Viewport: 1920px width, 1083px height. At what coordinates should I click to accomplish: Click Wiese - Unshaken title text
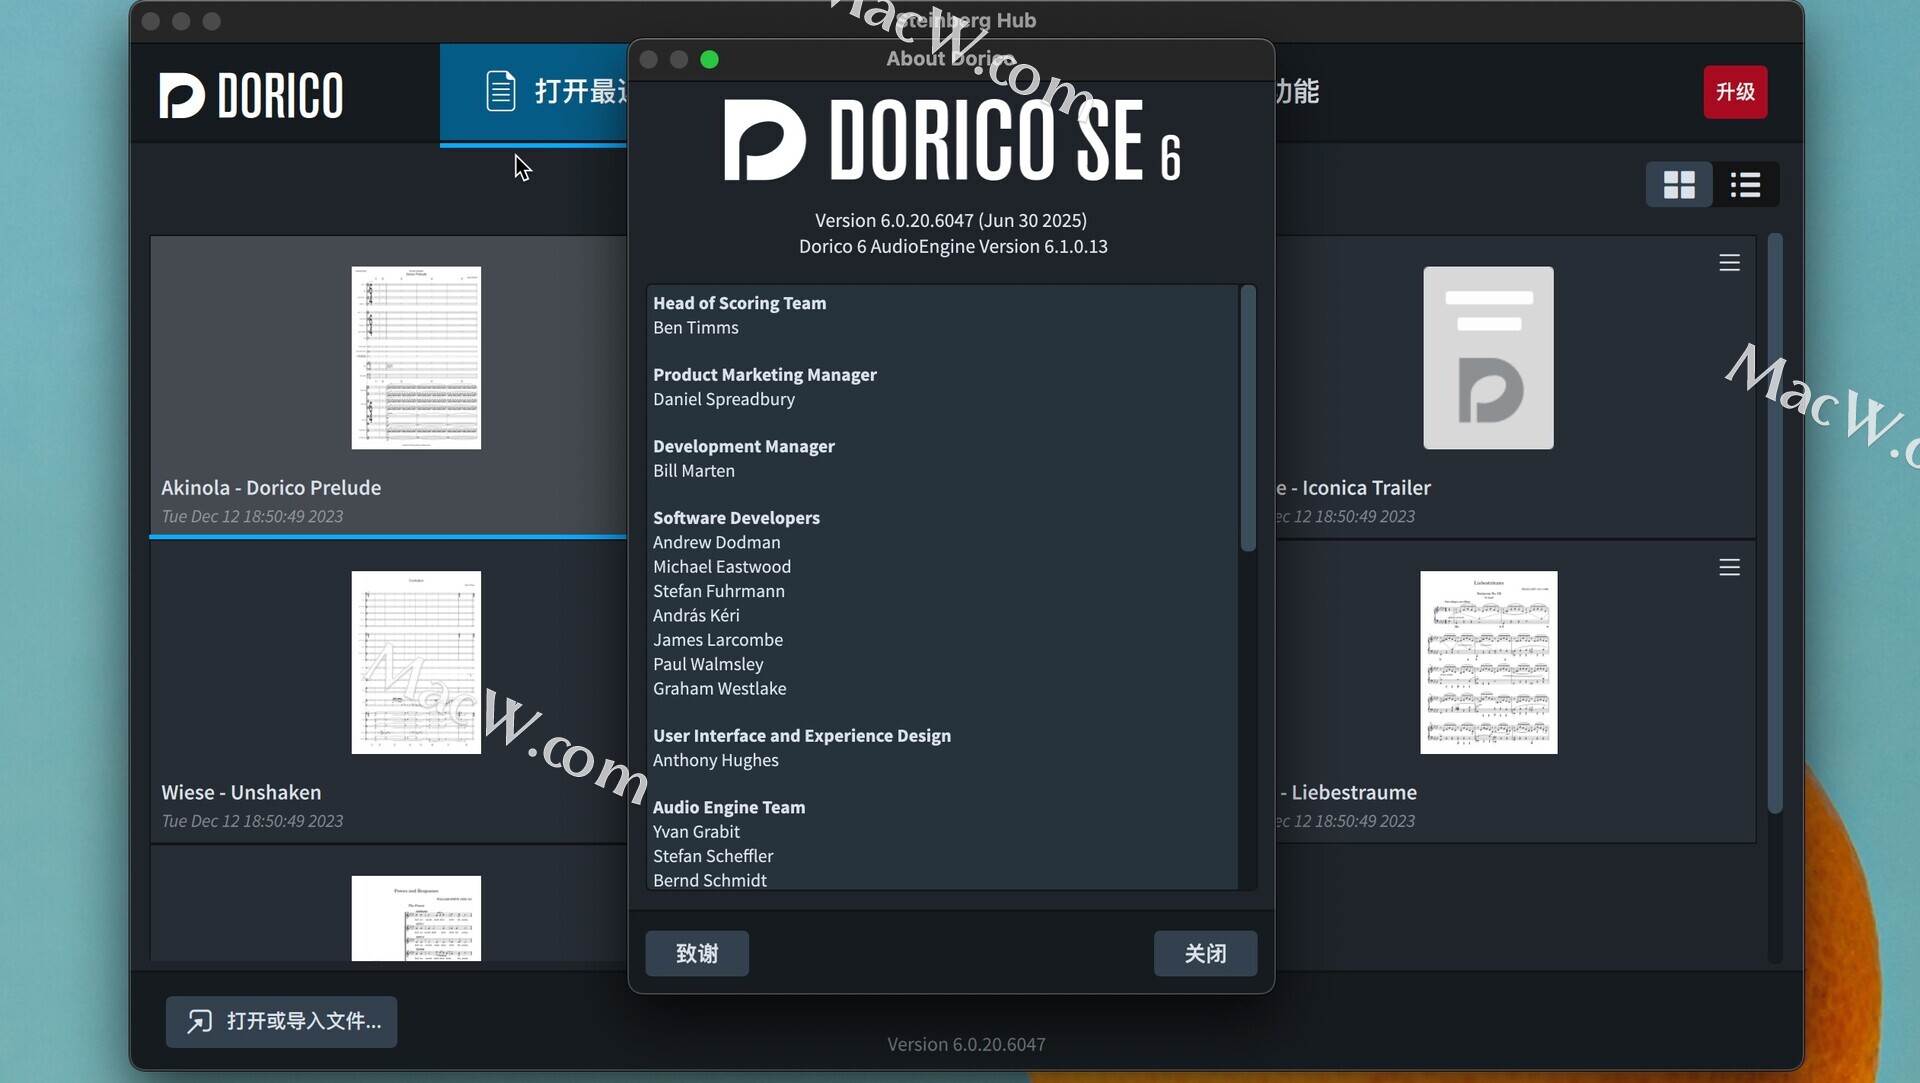tap(241, 792)
